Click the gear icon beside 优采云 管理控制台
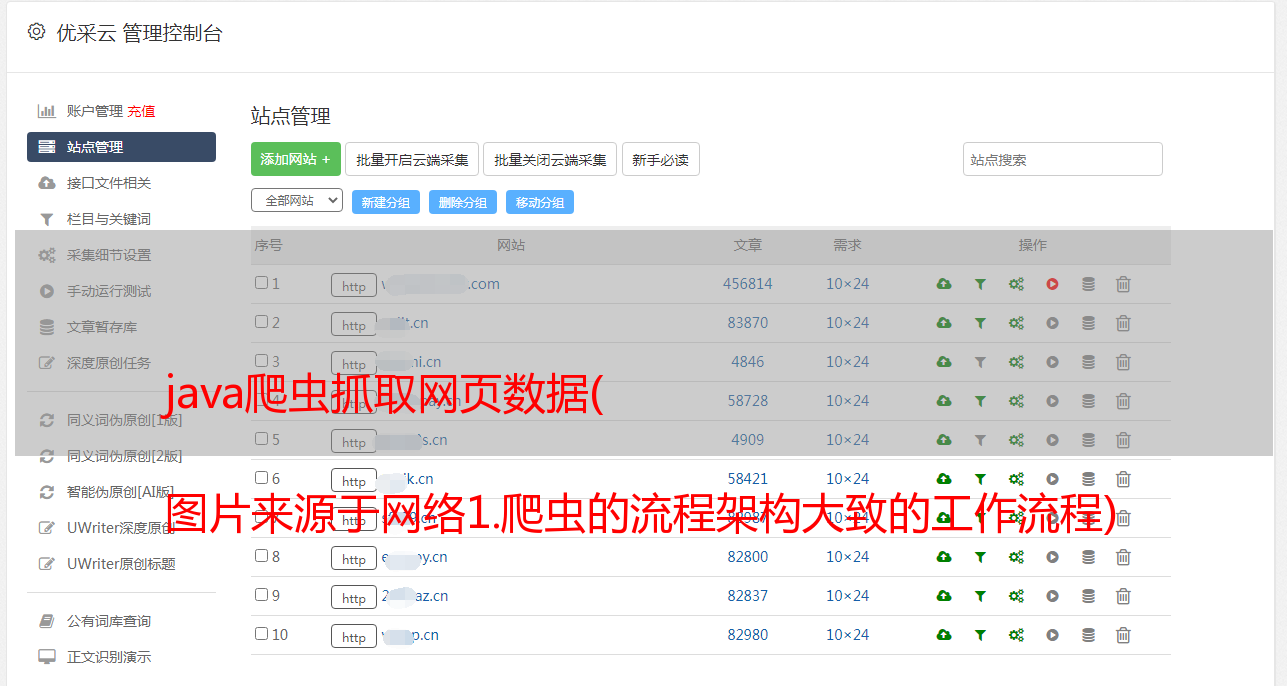The width and height of the screenshot is (1287, 686). tap(36, 32)
